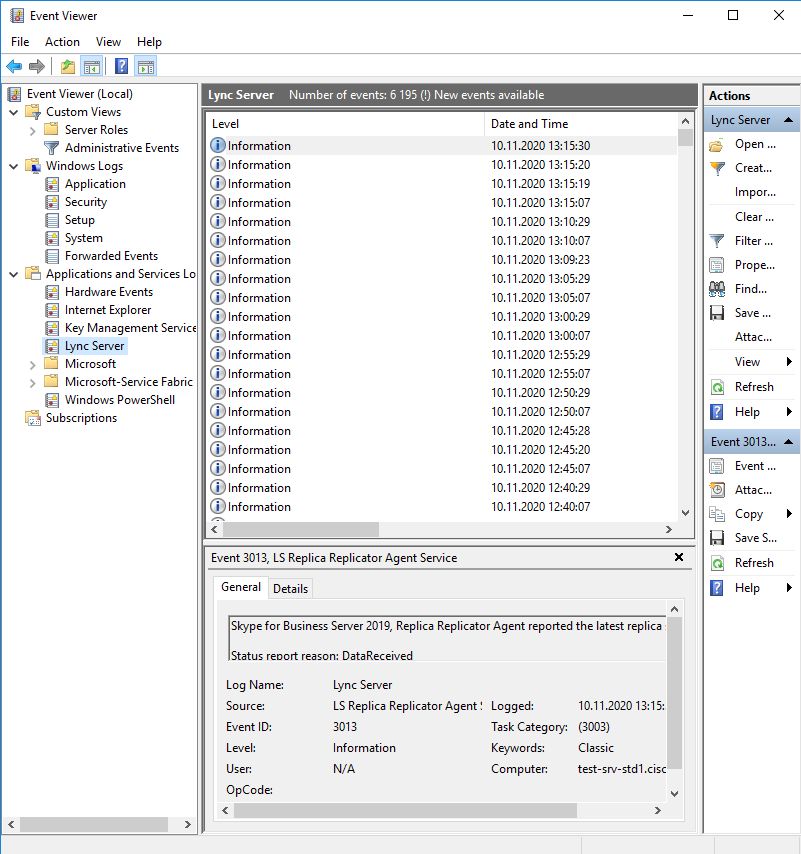Click Attach a Task To this Log
The height and width of the screenshot is (854, 801).
pyautogui.click(x=753, y=337)
